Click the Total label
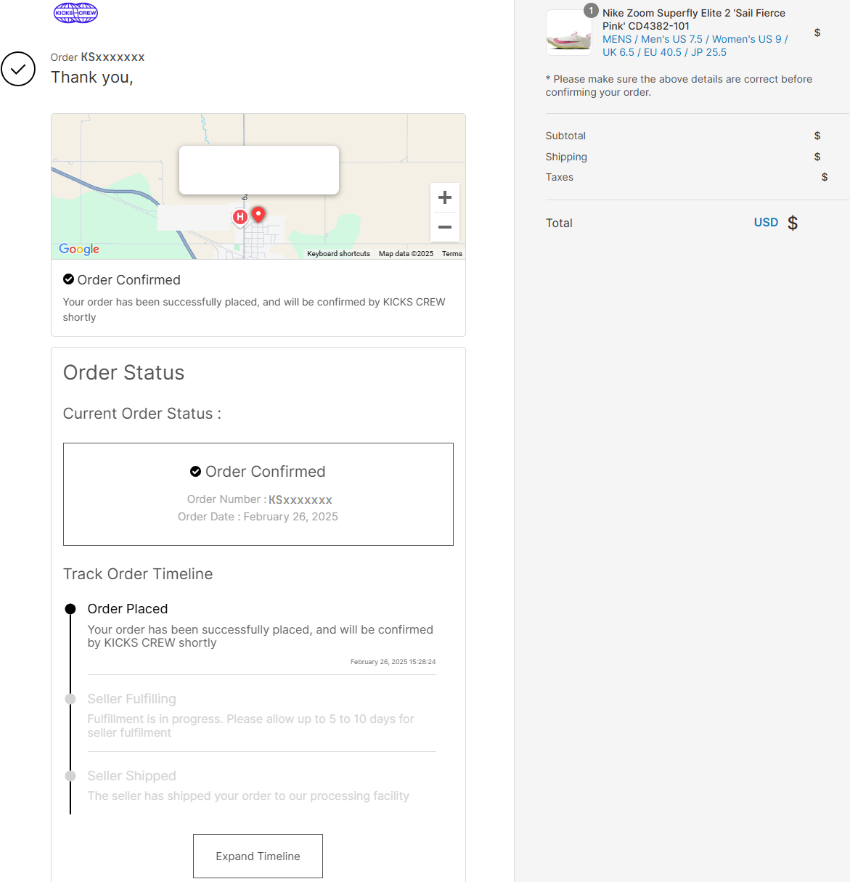This screenshot has width=850, height=882. tap(559, 223)
